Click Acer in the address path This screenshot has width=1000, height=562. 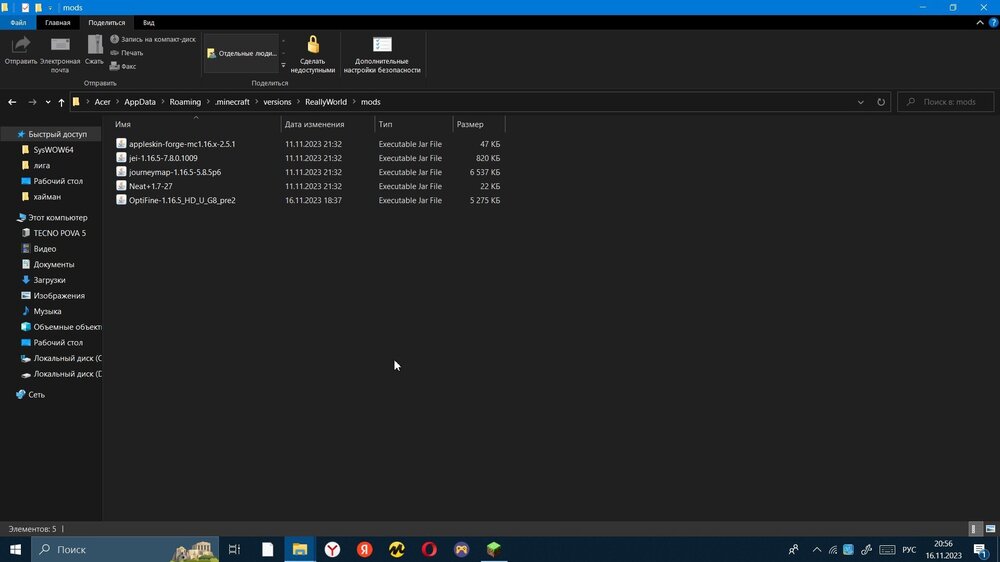(x=102, y=102)
